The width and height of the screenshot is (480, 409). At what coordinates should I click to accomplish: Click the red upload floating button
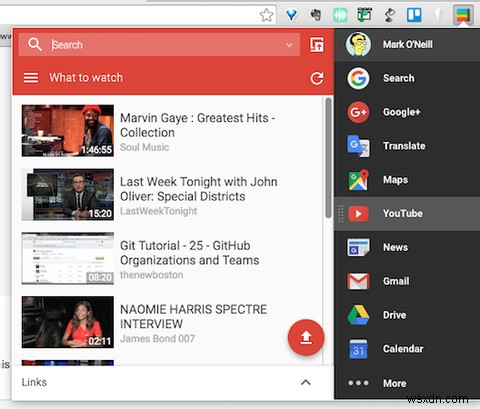pos(306,337)
